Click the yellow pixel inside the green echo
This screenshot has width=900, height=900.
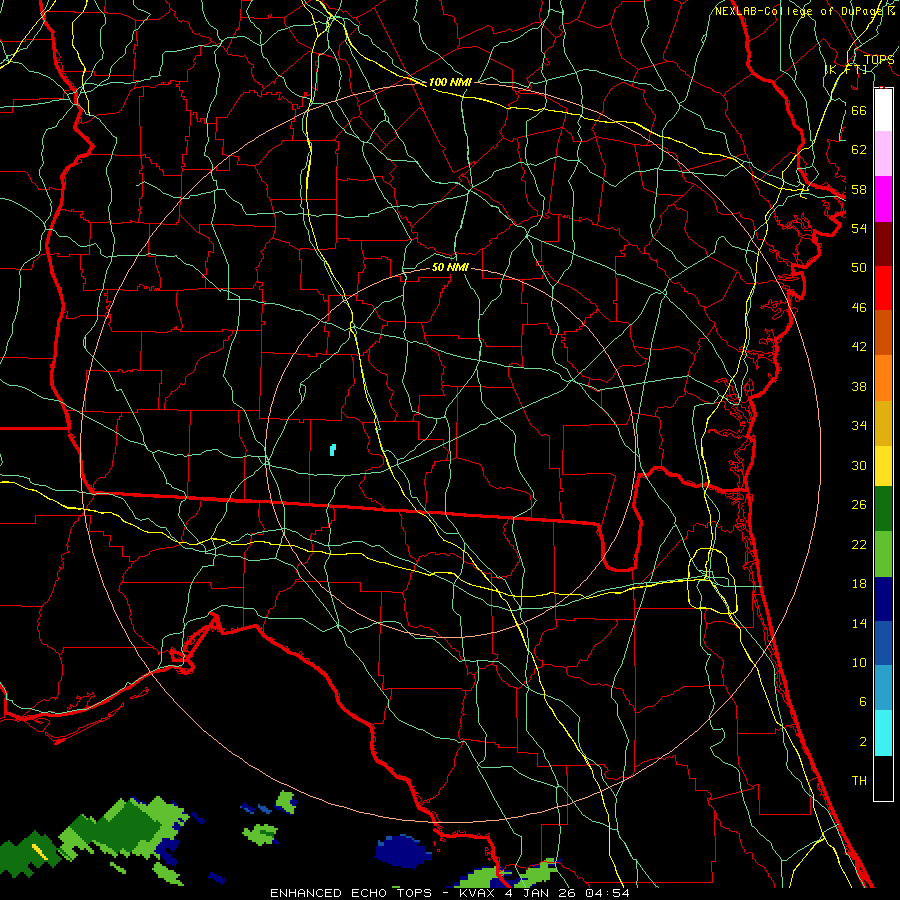[40, 851]
